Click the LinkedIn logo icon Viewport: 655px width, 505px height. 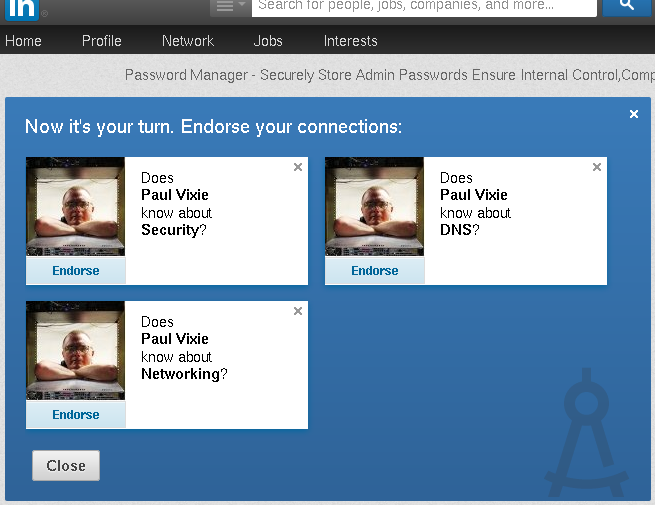click(22, 8)
